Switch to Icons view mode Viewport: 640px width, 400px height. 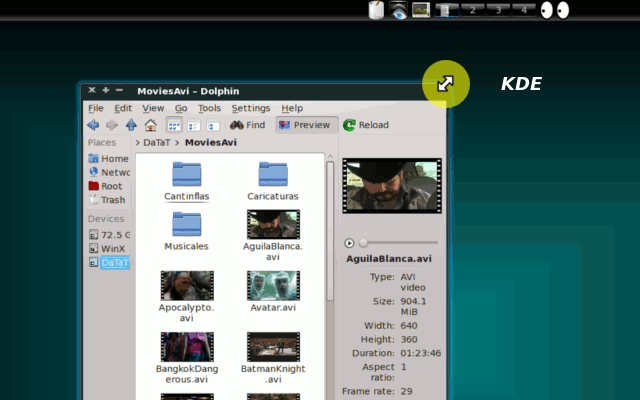click(x=174, y=125)
